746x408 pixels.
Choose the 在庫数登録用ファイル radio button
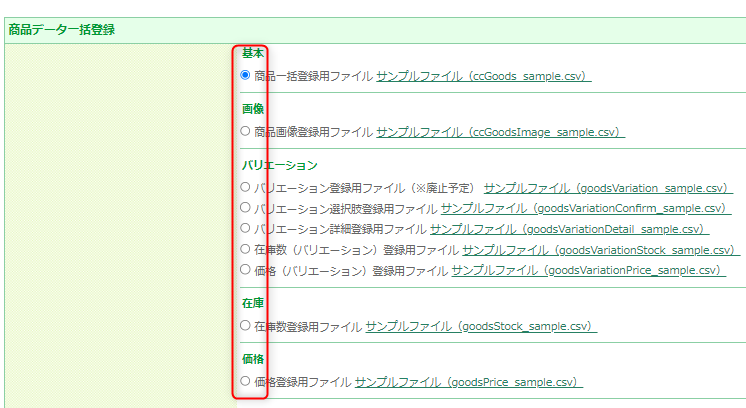[x=245, y=326]
